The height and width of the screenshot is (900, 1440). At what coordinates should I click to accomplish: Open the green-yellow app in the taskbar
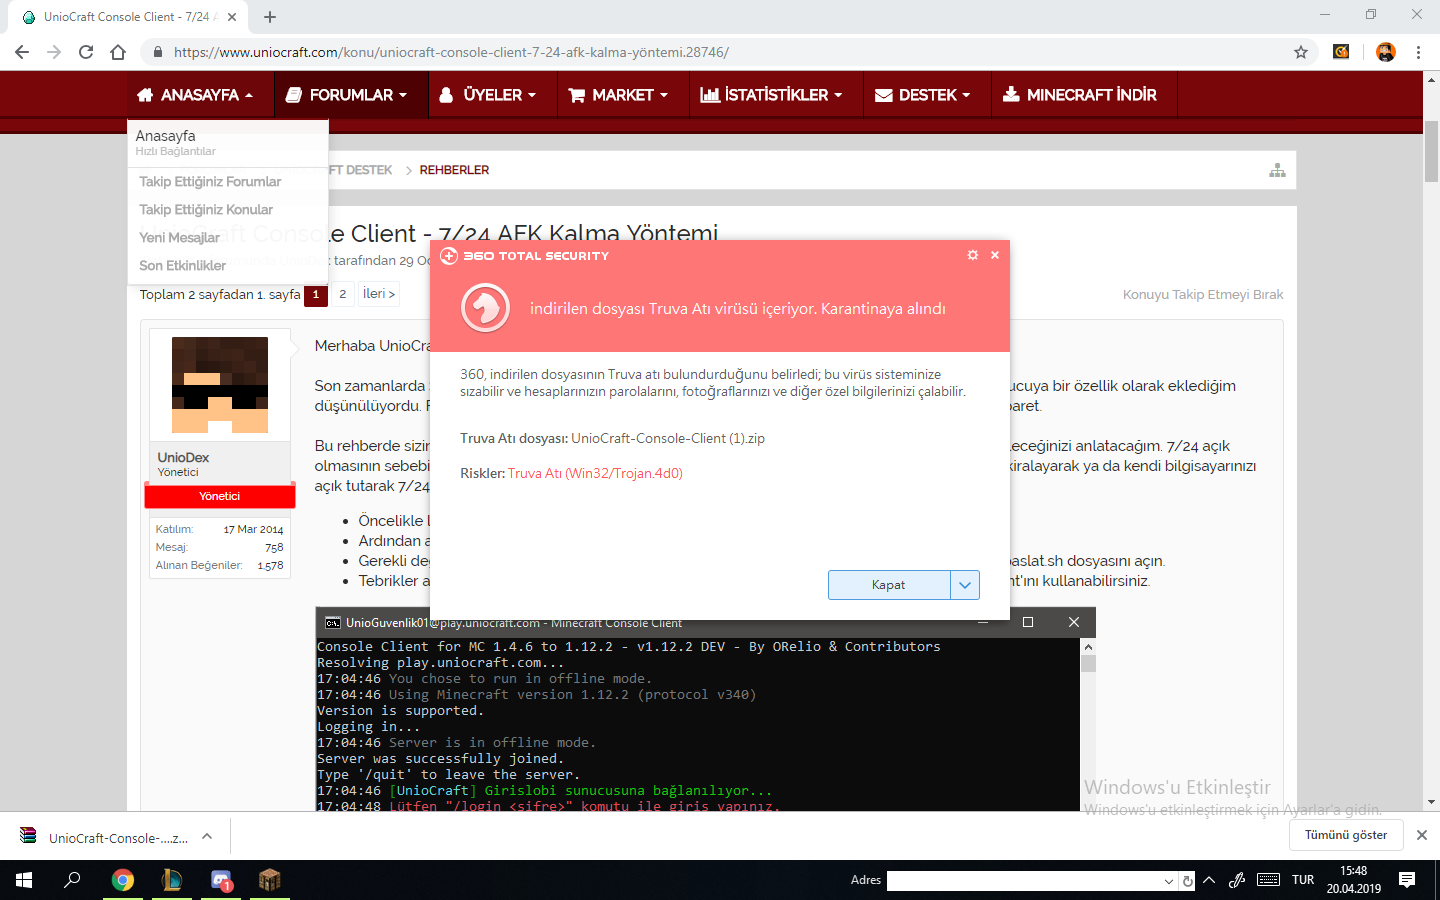pos(172,880)
